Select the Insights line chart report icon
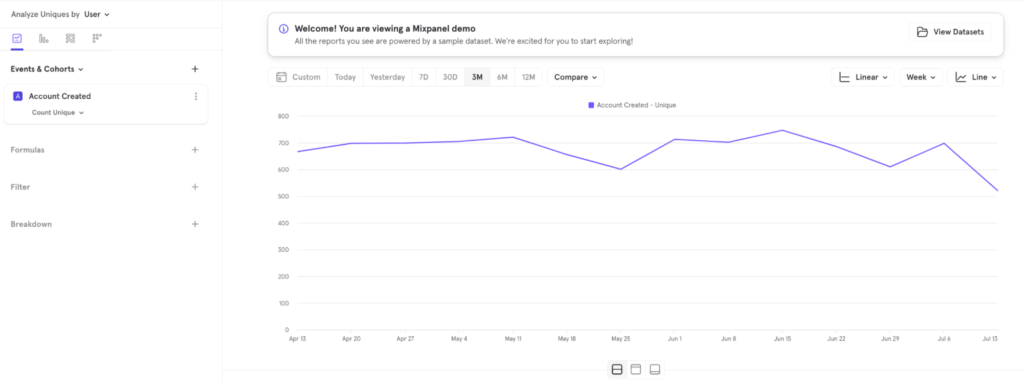The height and width of the screenshot is (384, 1024). click(17, 39)
